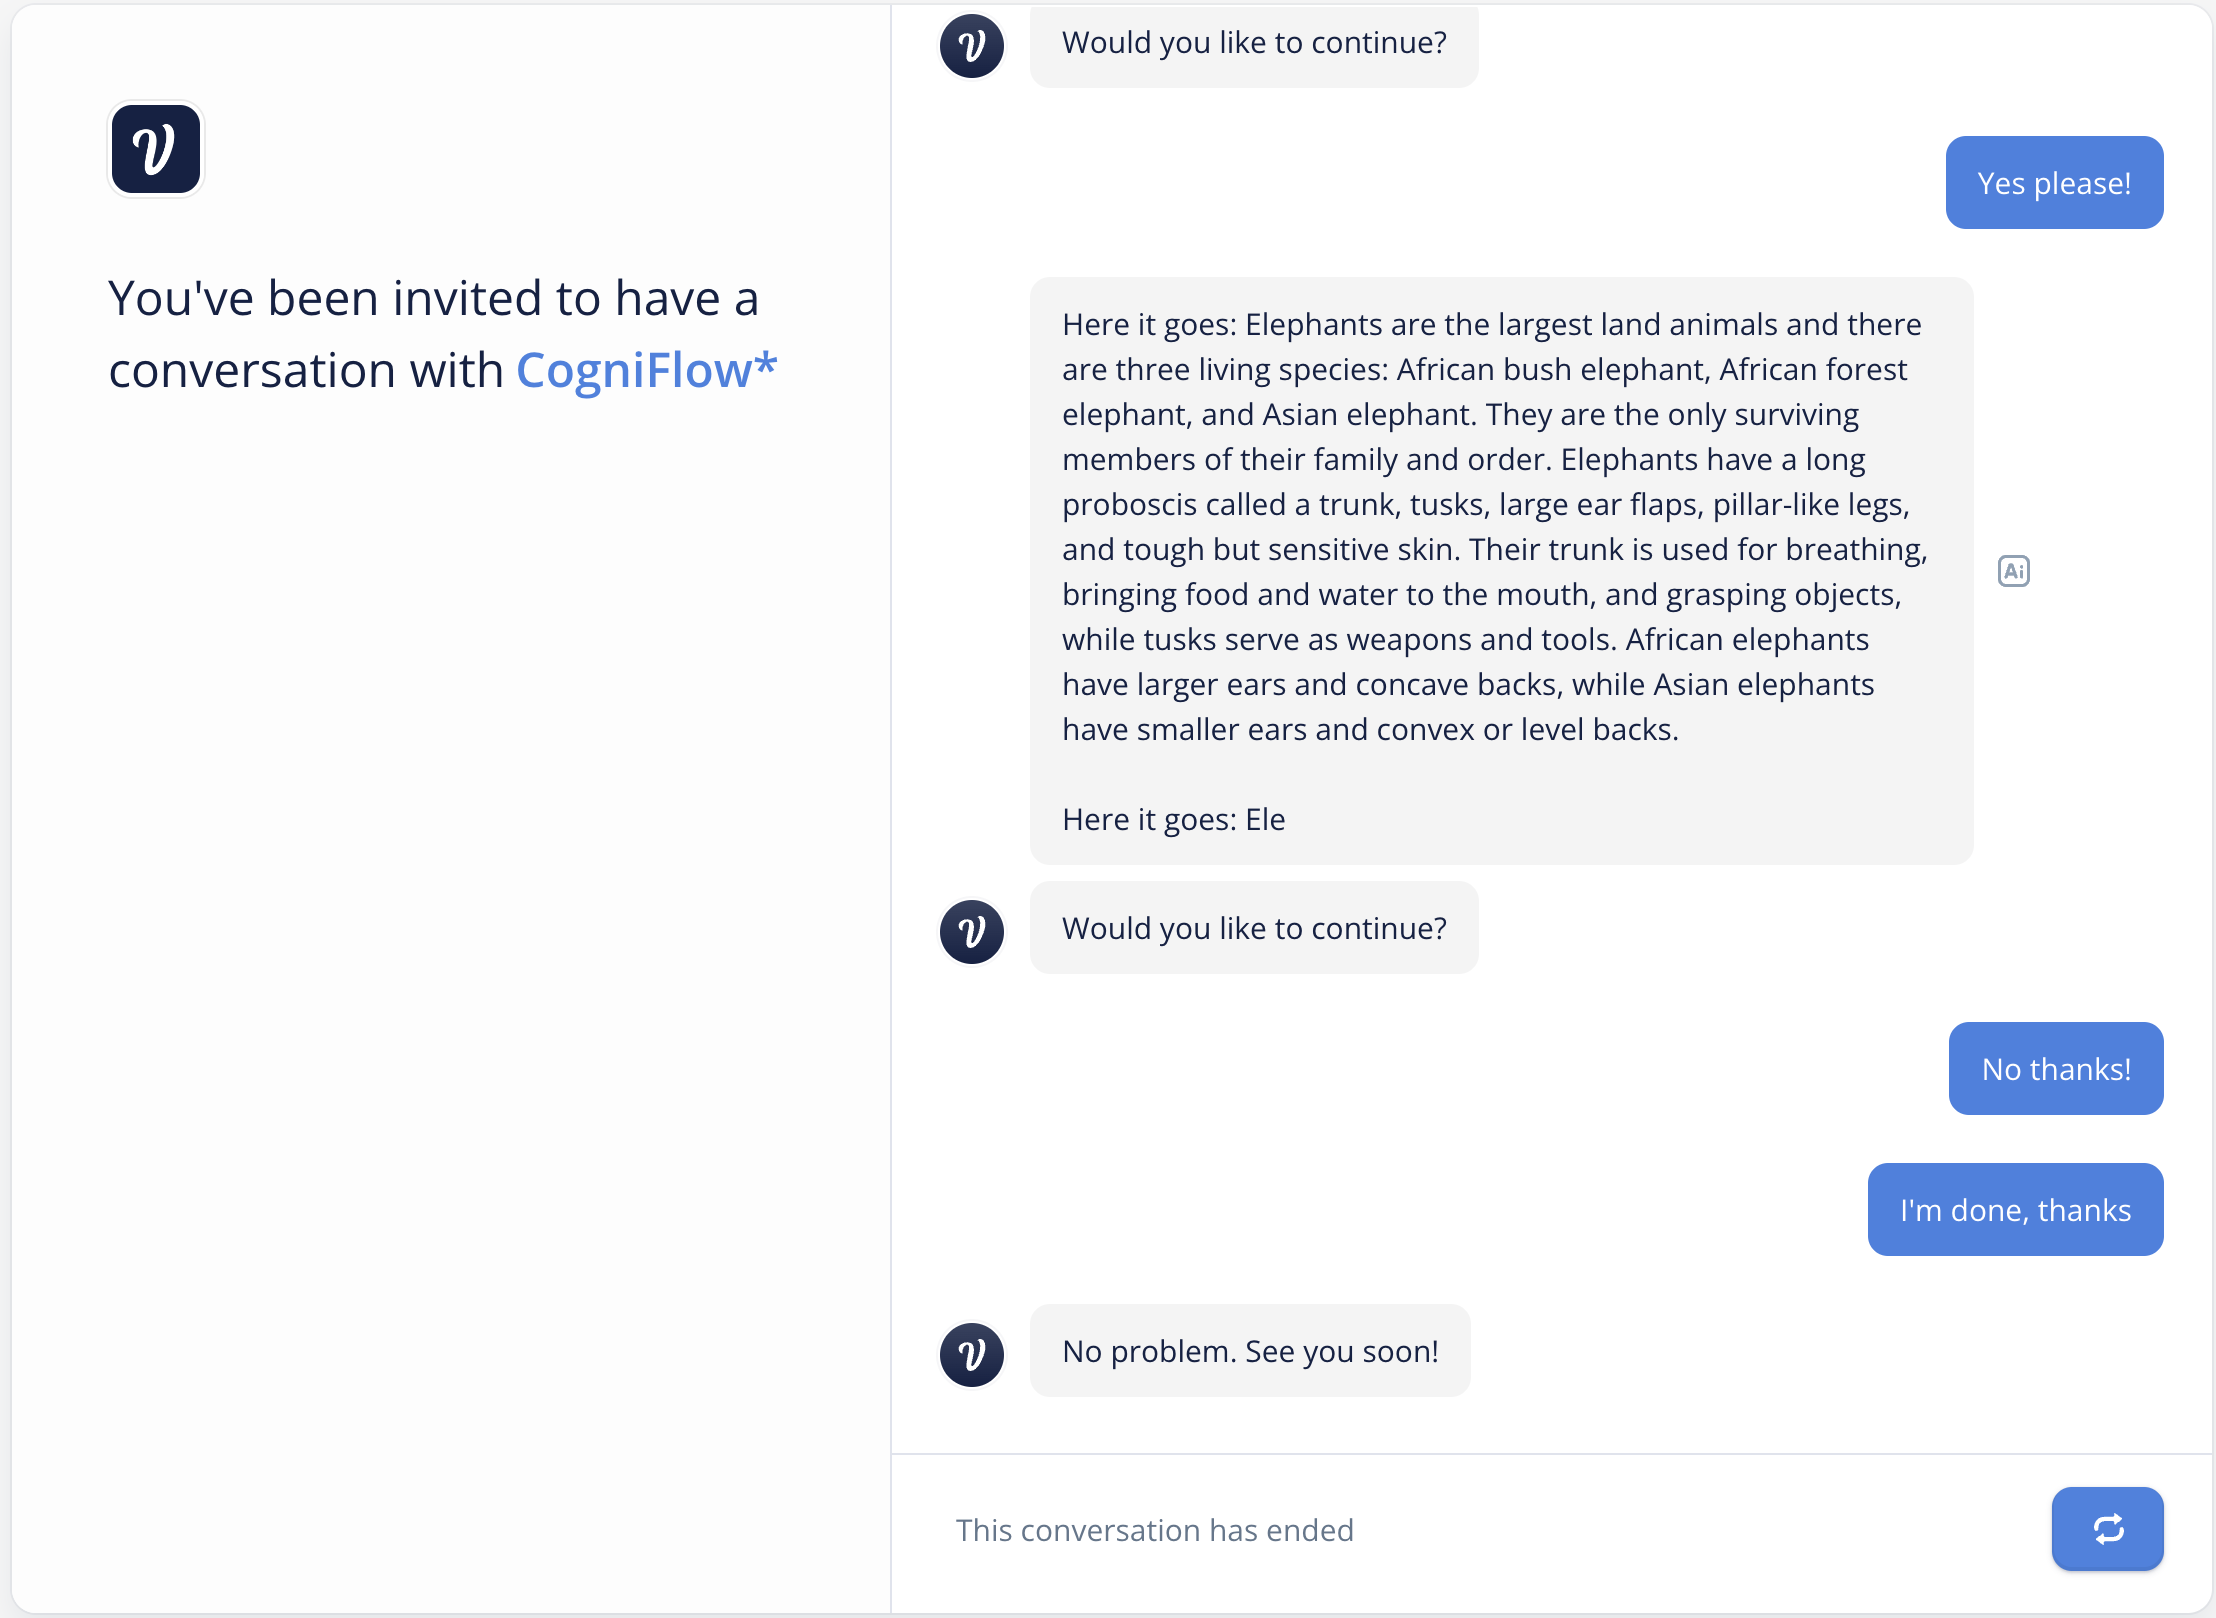
Task: Click the 'Yes please!' reply bubble
Action: (2054, 183)
